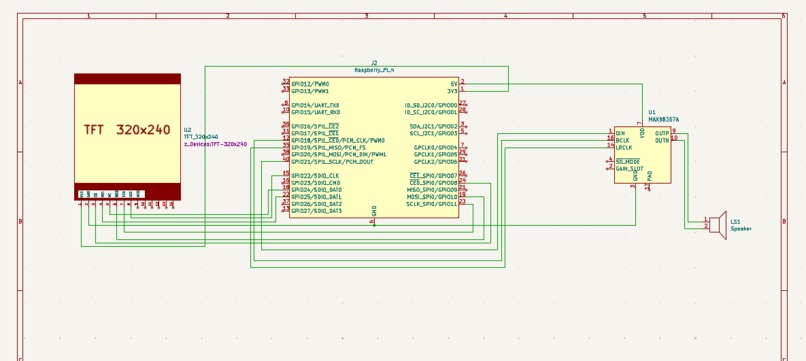Viewport: 806px width, 361px height.
Task: Select the CE1_SPI0/GPIO07 pin label
Action: tap(433, 176)
